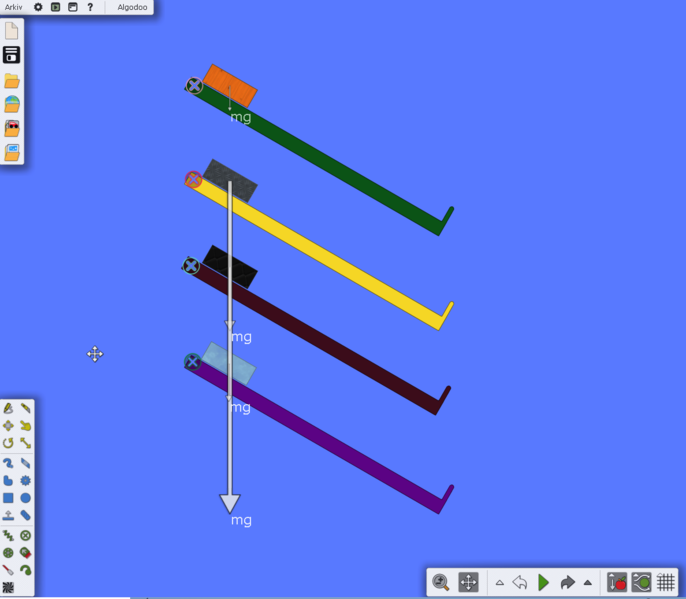Image resolution: width=686 pixels, height=599 pixels.
Task: Select the Rotate tool
Action: click(8, 443)
